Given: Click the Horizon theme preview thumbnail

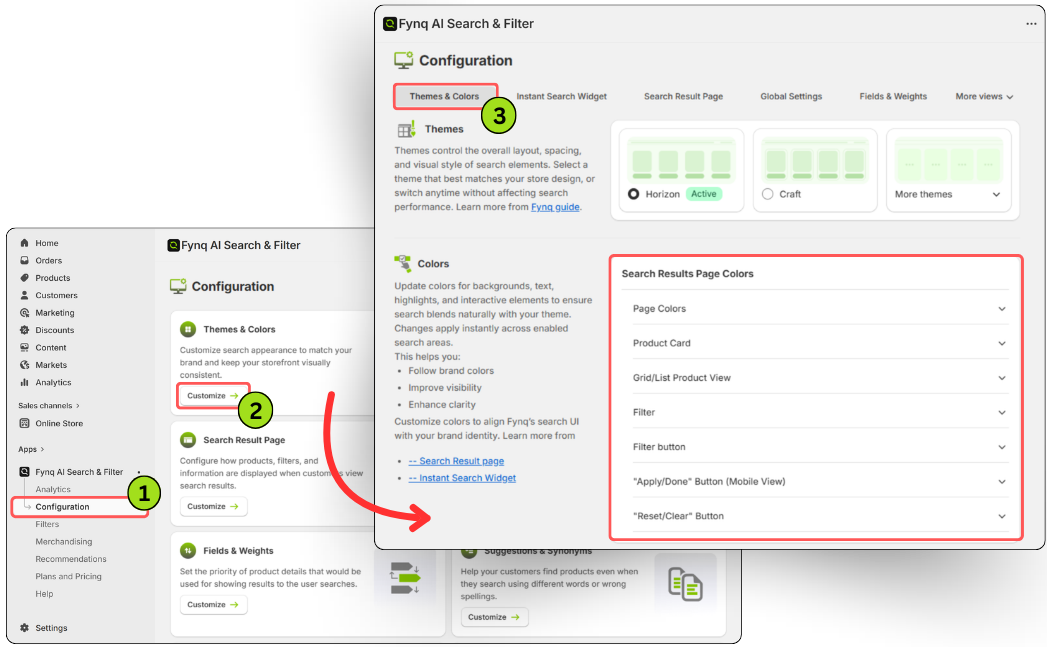Looking at the screenshot, I should tap(681, 160).
